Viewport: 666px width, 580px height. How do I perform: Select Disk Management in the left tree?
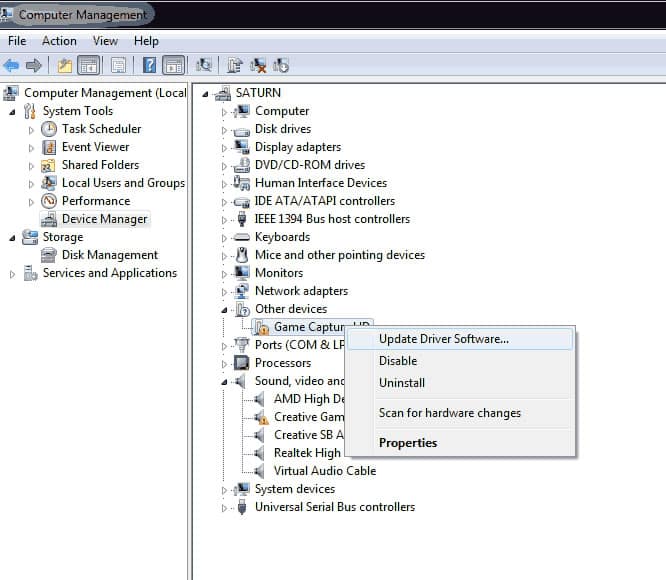tap(110, 255)
